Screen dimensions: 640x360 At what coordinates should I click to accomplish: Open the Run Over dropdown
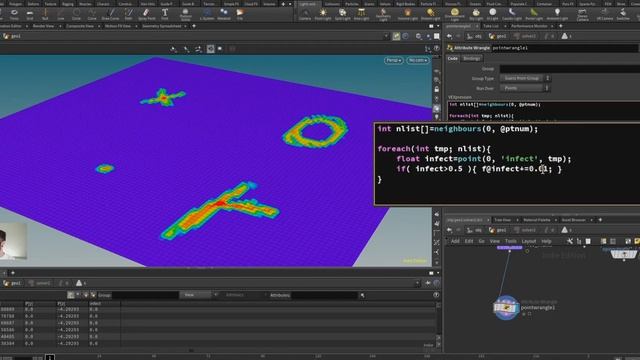pyautogui.click(x=525, y=88)
